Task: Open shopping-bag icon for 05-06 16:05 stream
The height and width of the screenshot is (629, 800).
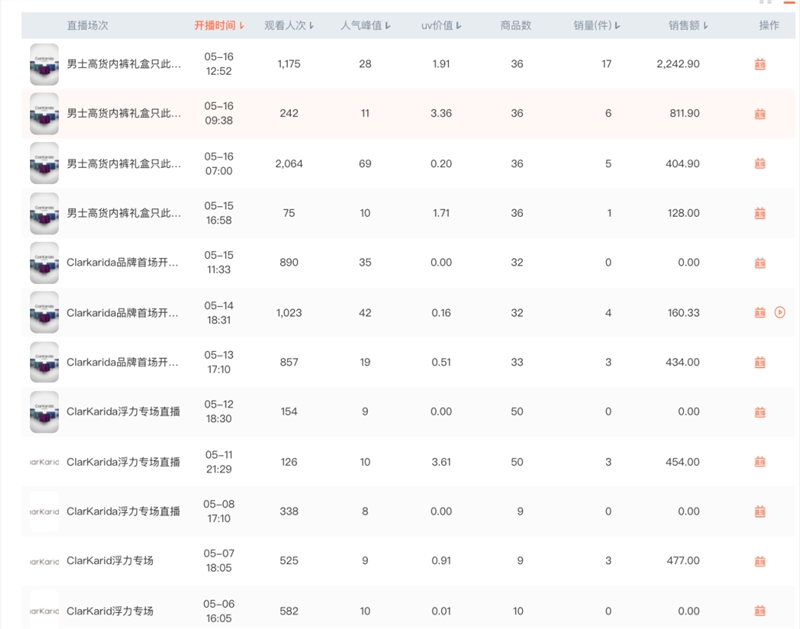Action: click(760, 611)
